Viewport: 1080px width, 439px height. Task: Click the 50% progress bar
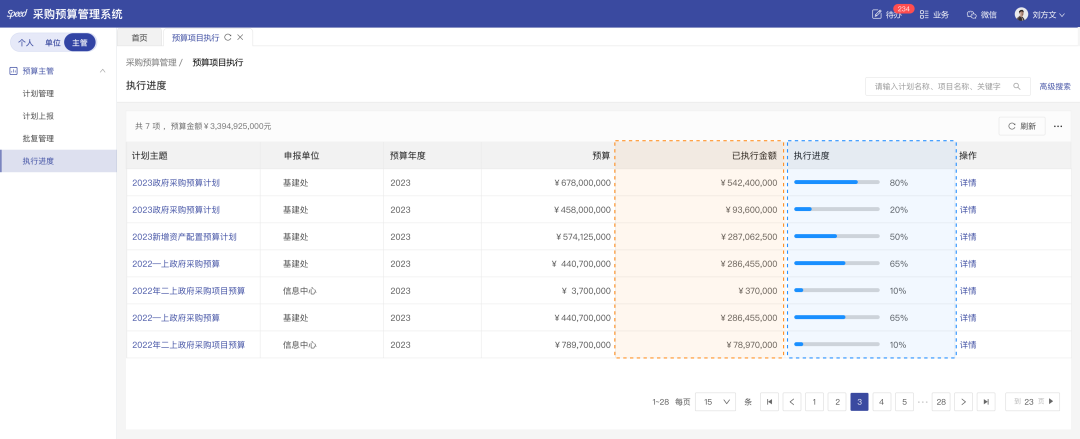837,236
